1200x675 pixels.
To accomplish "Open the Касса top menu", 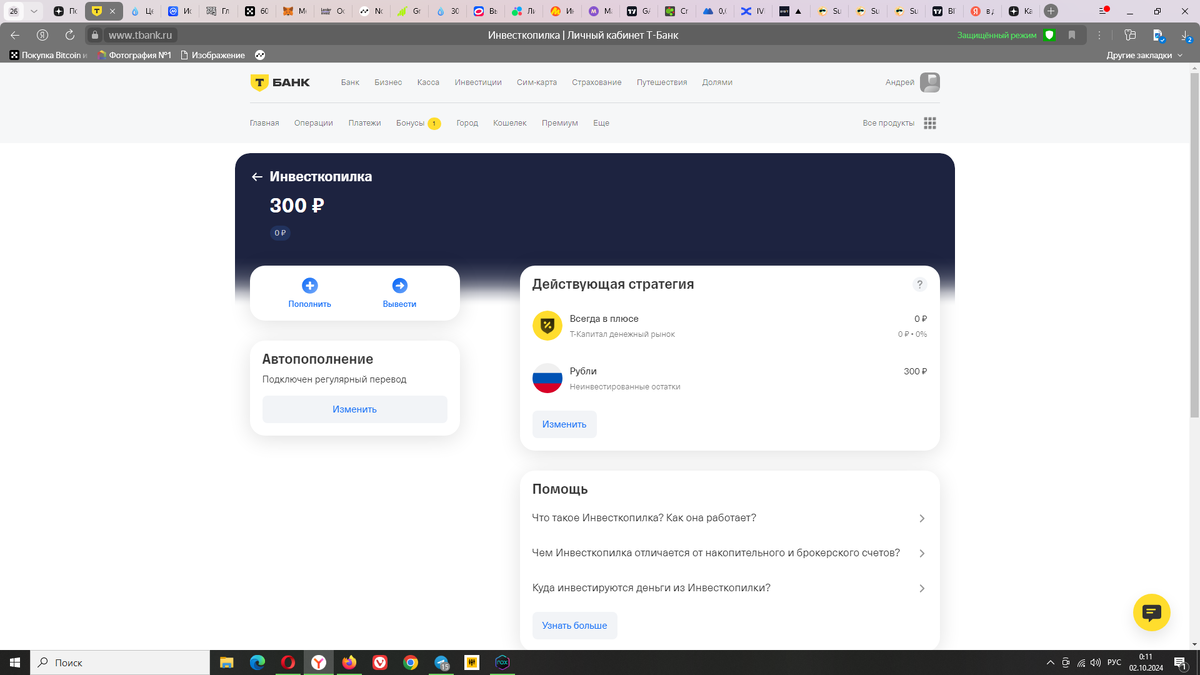I will tap(428, 82).
